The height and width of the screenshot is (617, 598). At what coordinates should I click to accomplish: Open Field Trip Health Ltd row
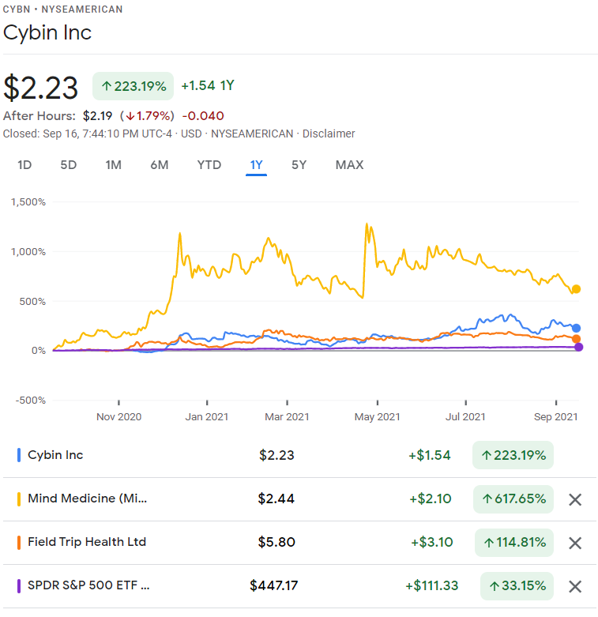299,542
